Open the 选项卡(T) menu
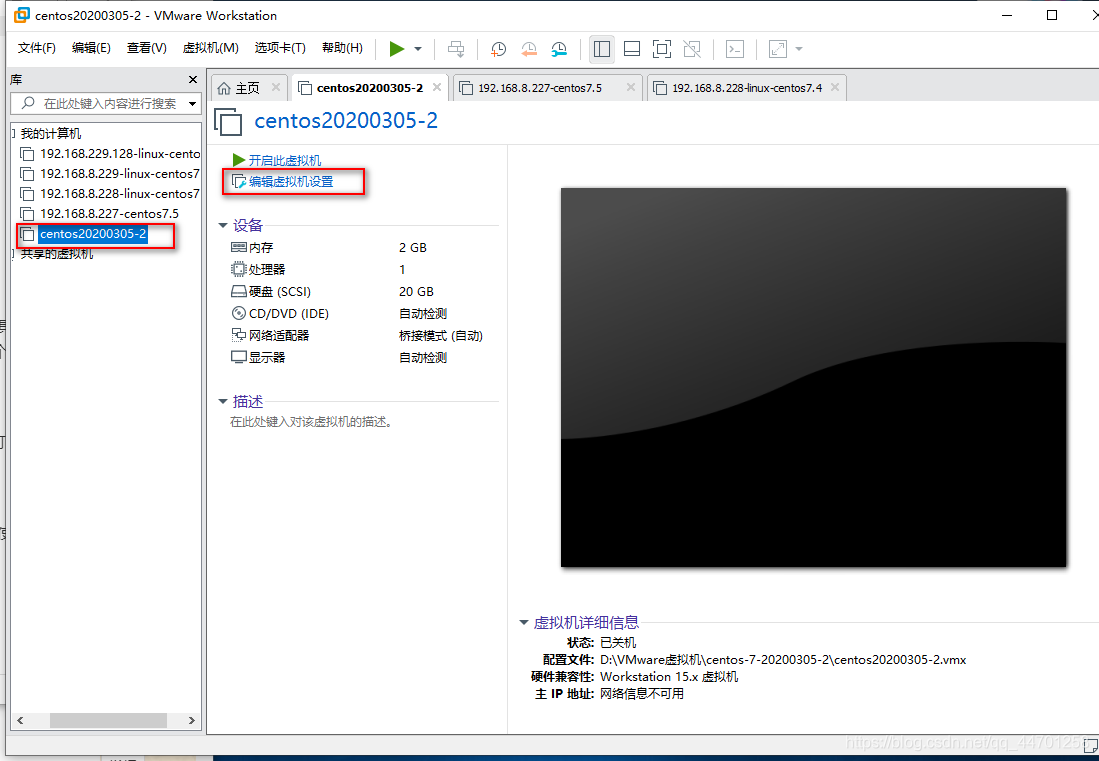The height and width of the screenshot is (761, 1099). tap(280, 48)
